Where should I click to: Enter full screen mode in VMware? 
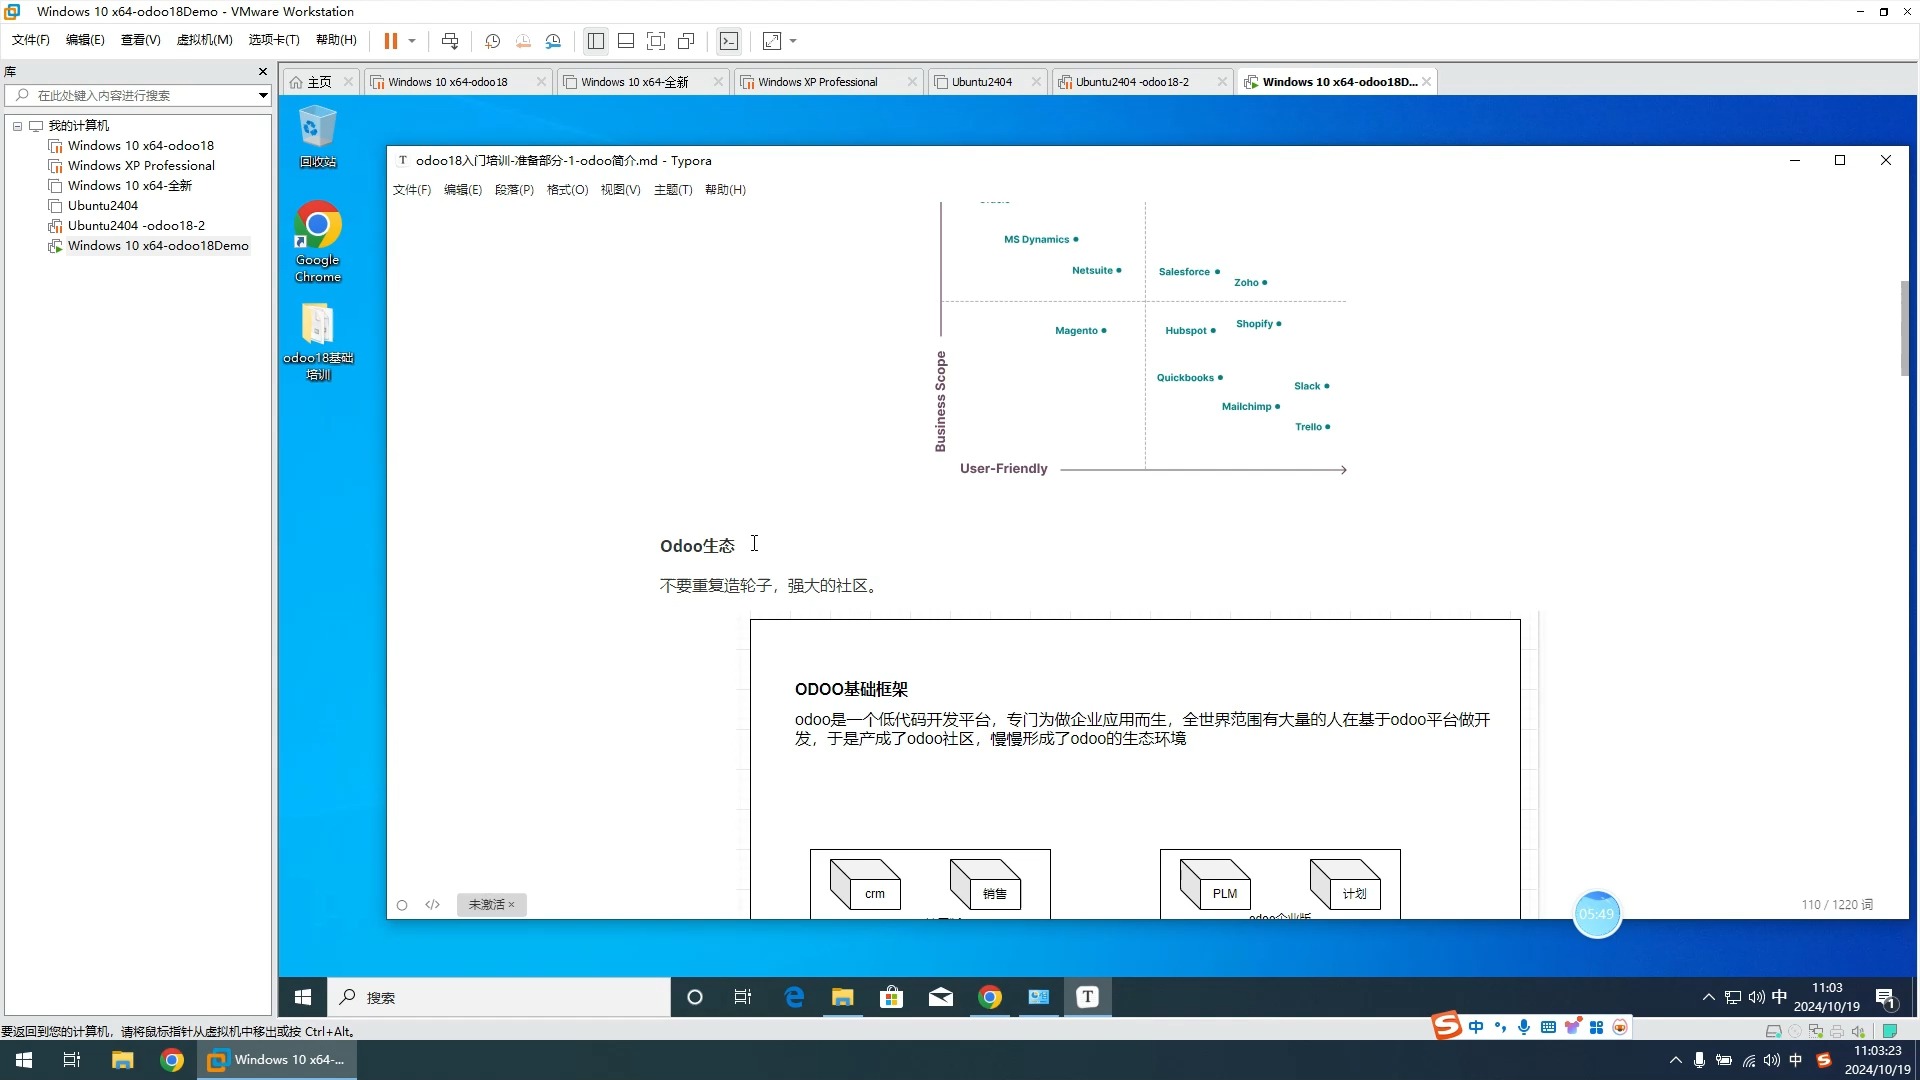click(x=656, y=41)
